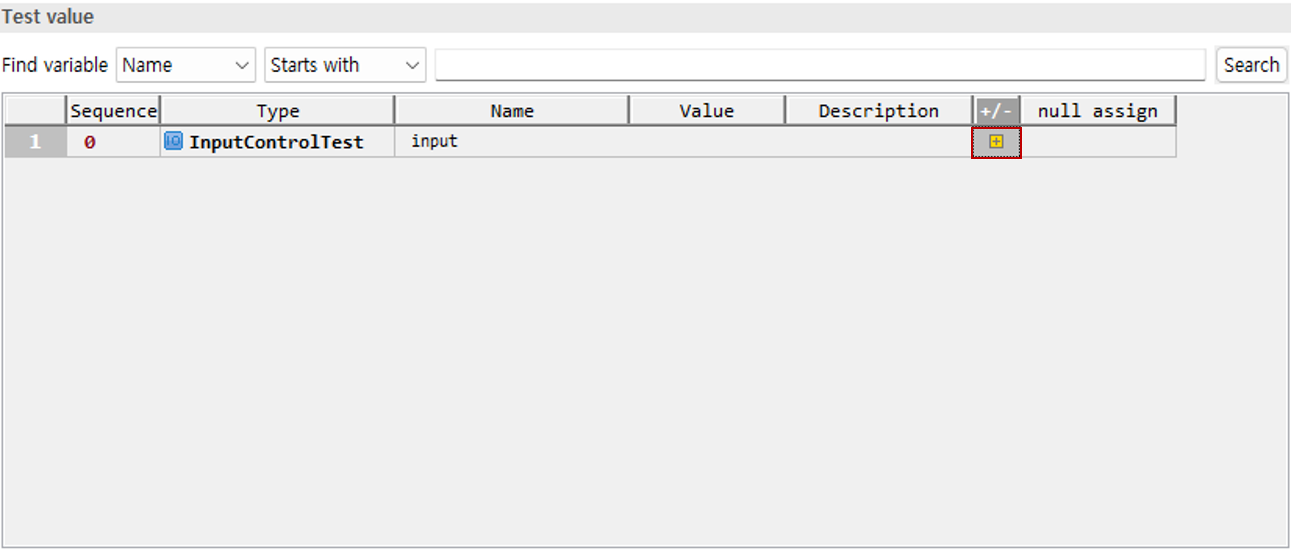Focus the Find variable text box
The width and height of the screenshot is (1291, 556).
(820, 65)
